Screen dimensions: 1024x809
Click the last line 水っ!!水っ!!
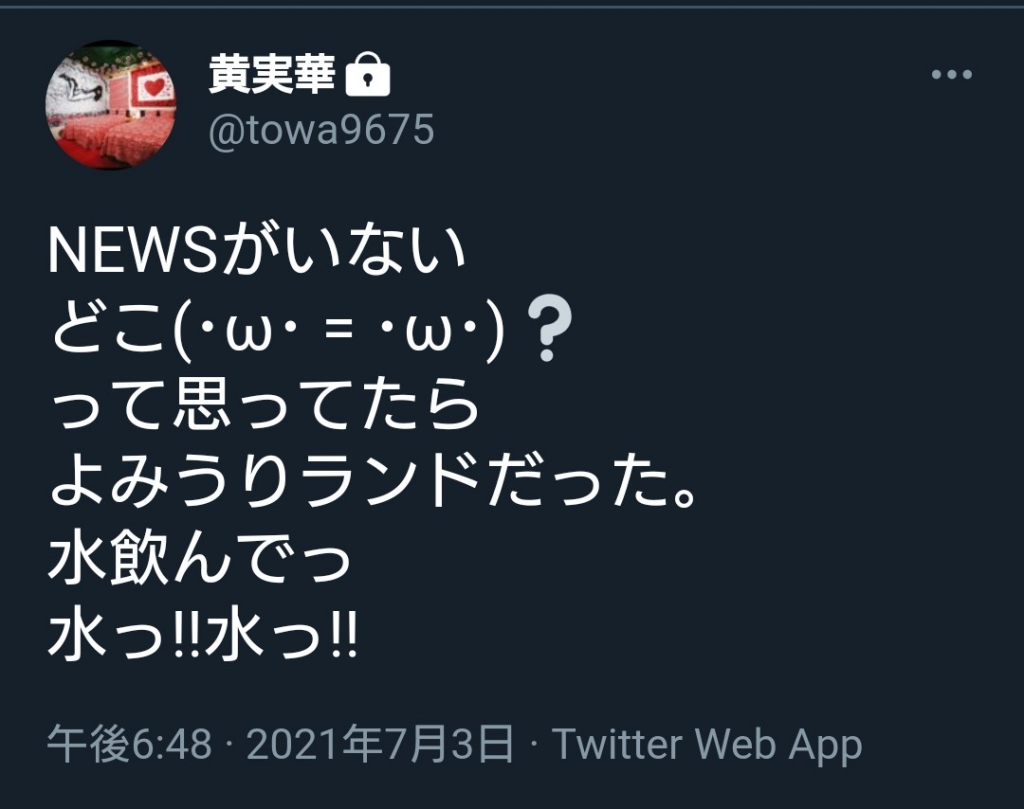pyautogui.click(x=202, y=635)
